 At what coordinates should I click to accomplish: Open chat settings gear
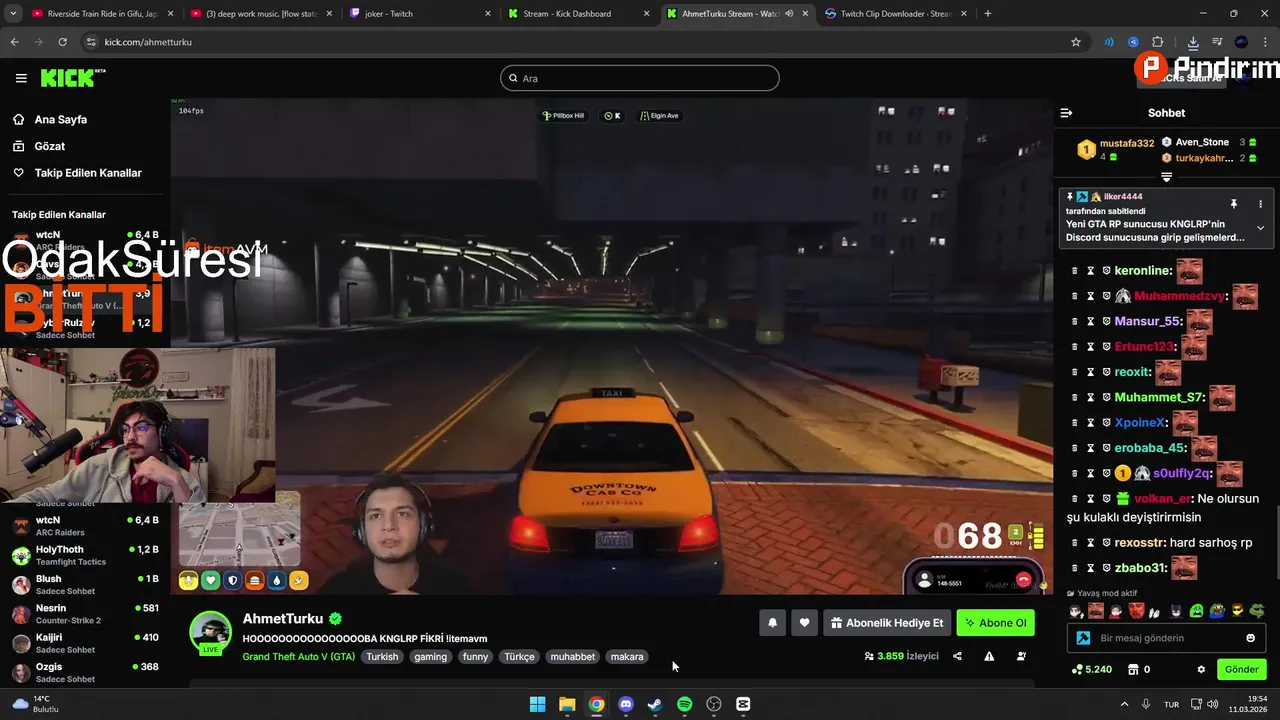pos(1201,669)
